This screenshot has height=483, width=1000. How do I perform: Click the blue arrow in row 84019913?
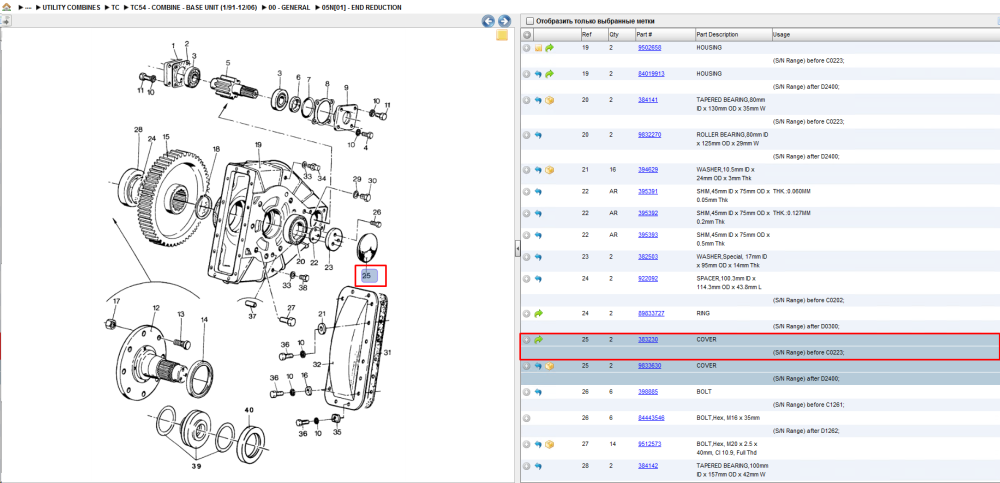tap(539, 74)
